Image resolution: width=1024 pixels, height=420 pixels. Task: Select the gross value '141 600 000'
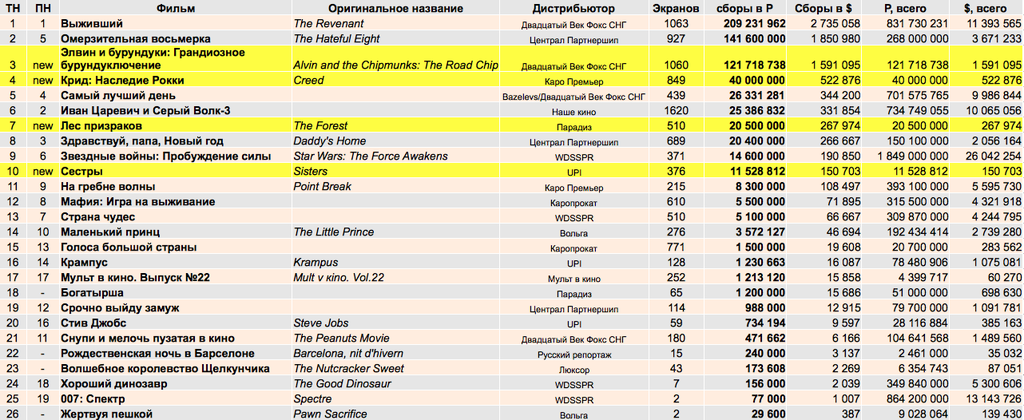pyautogui.click(x=754, y=39)
